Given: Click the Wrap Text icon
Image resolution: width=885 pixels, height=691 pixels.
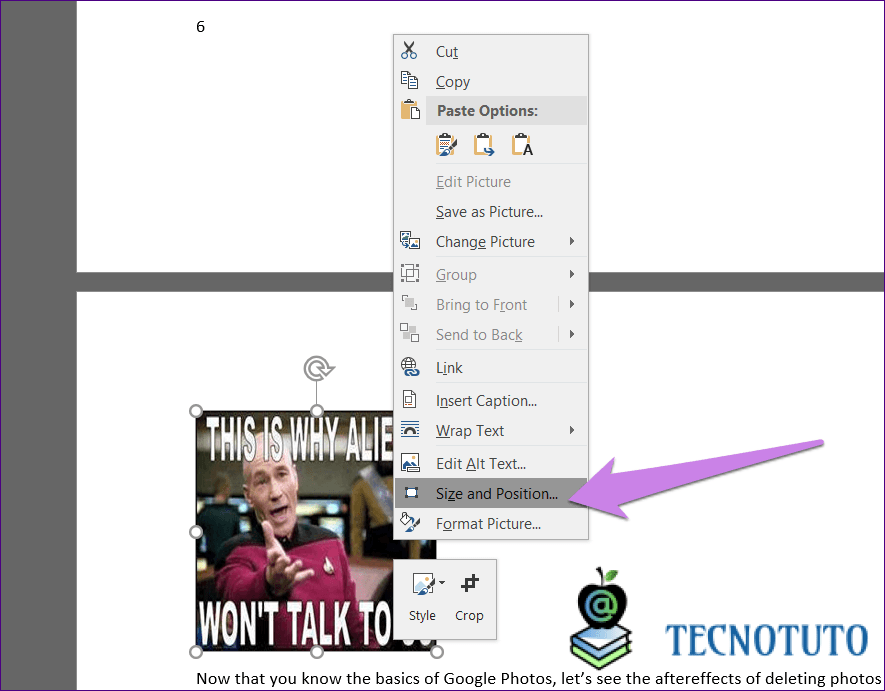Looking at the screenshot, I should coord(410,430).
